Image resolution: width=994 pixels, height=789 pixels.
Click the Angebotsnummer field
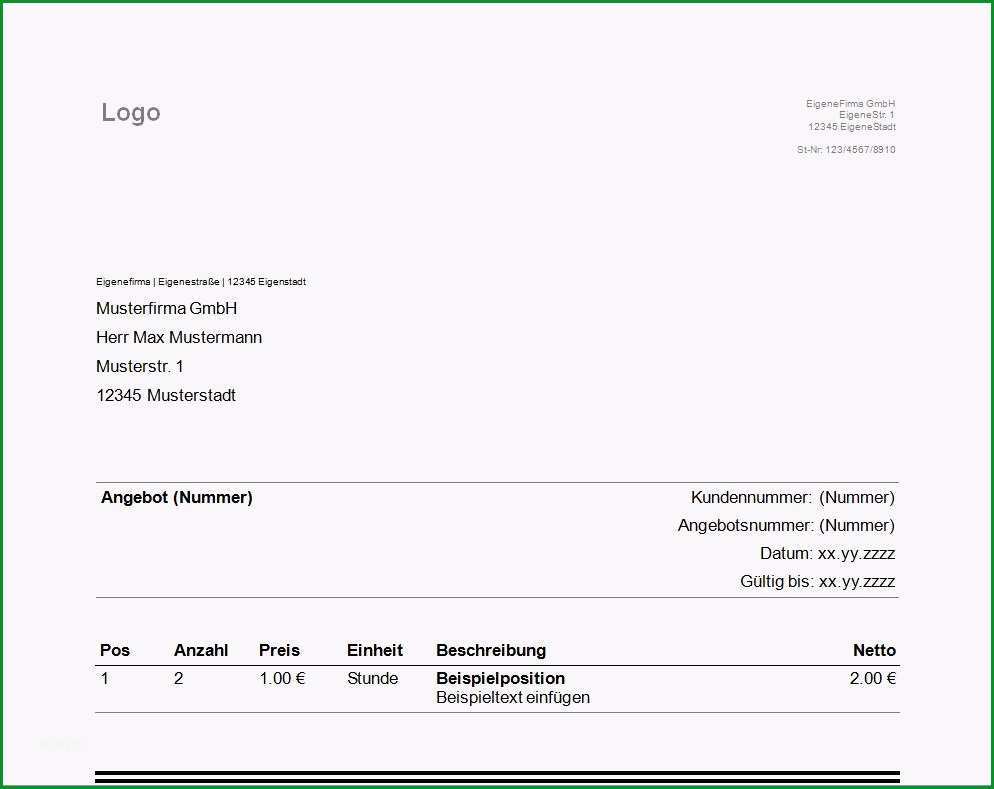pos(786,525)
